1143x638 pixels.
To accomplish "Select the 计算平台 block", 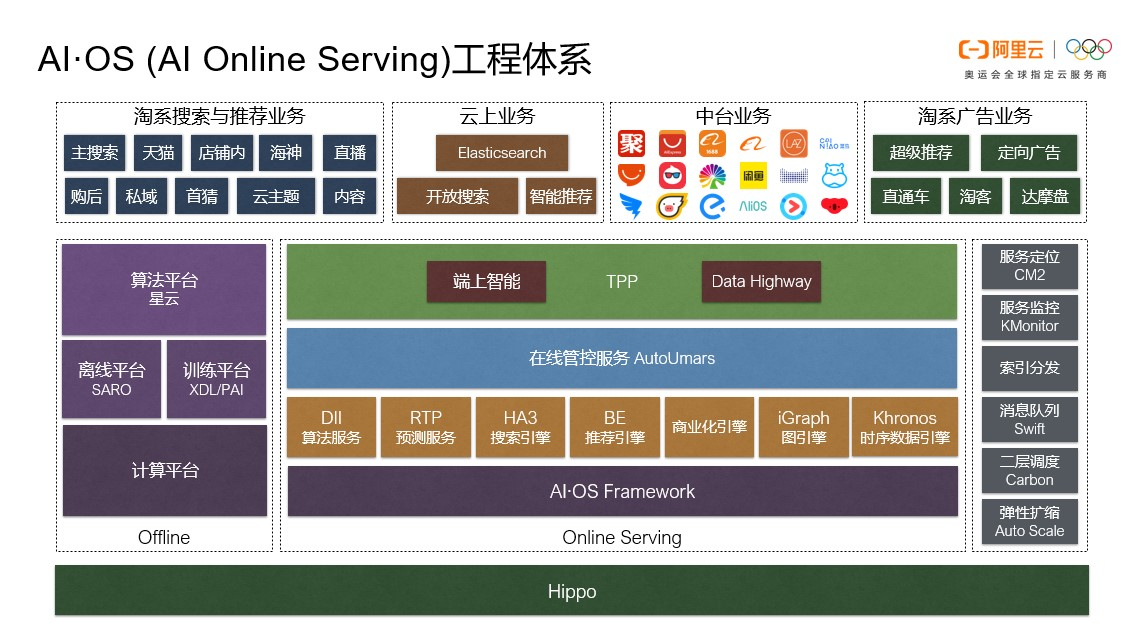I will click(x=165, y=470).
